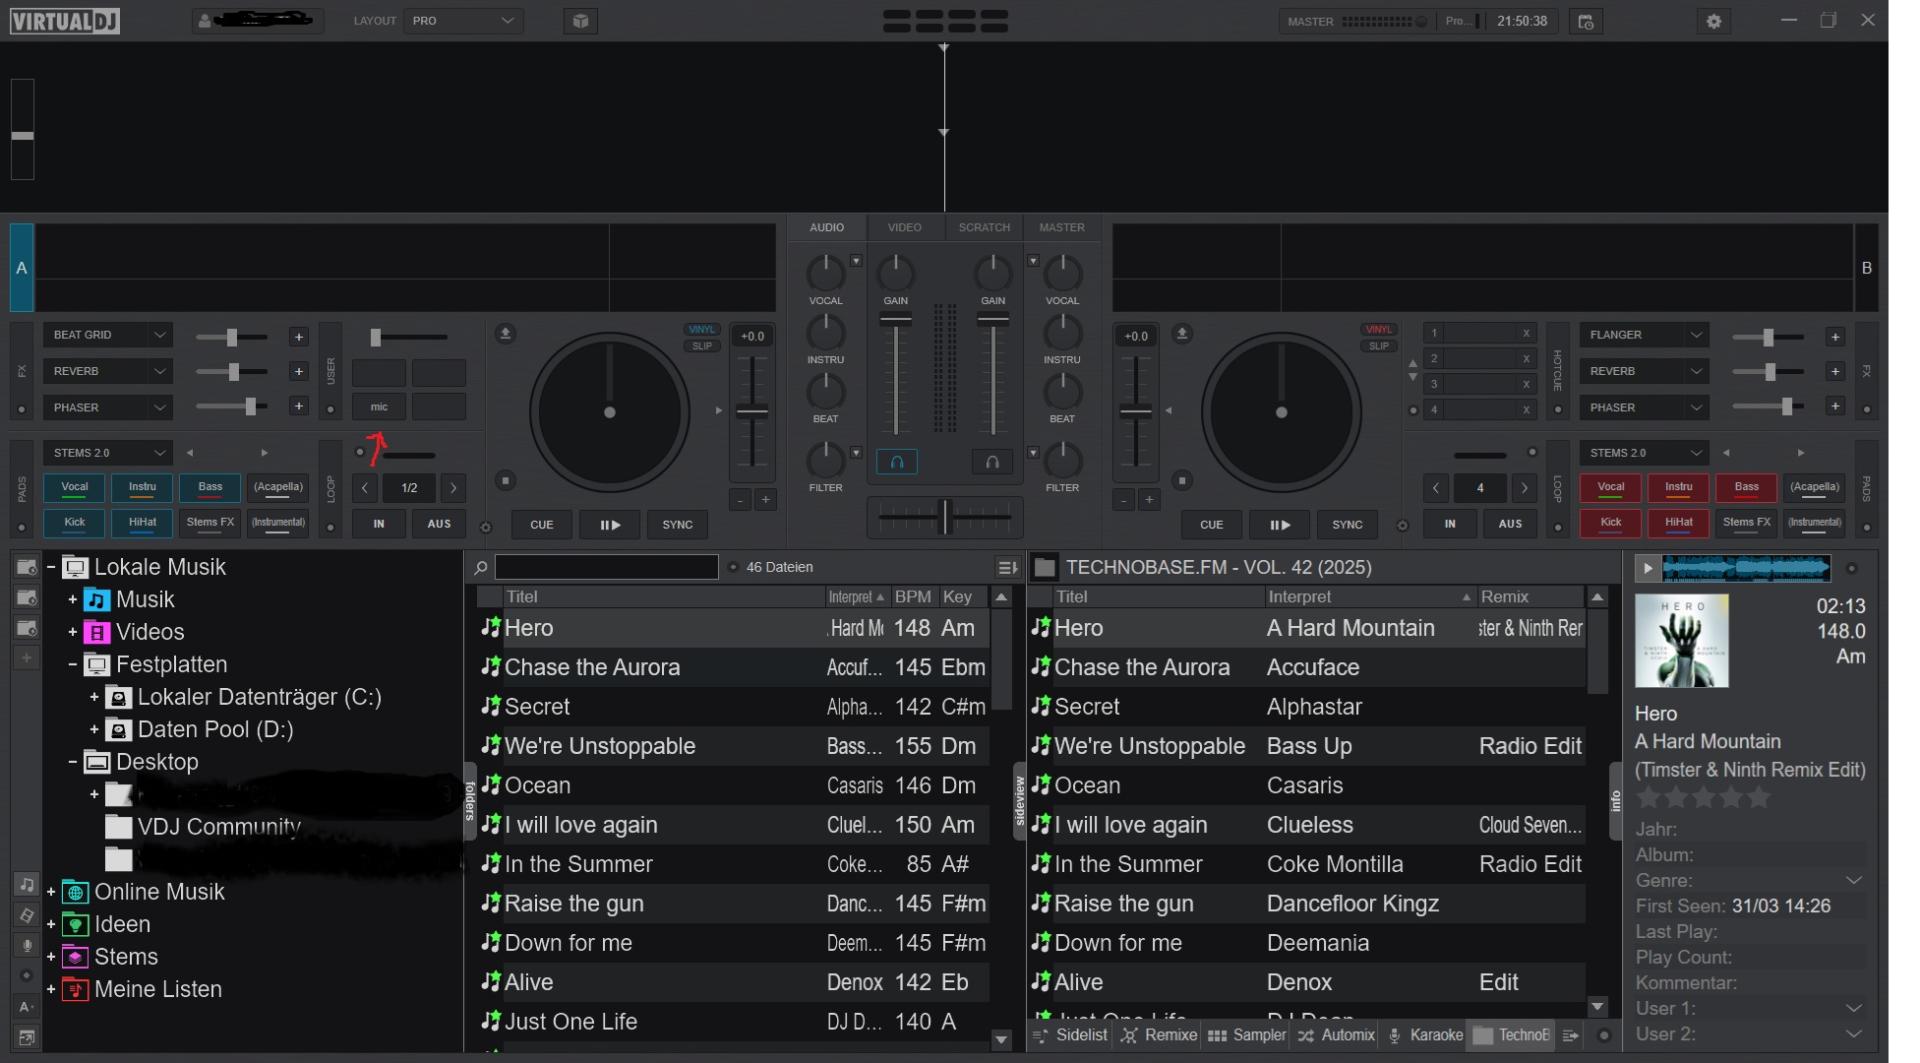Open deck A STEMS 2.0 pads dropdown
The height and width of the screenshot is (1063, 1920).
tap(107, 453)
